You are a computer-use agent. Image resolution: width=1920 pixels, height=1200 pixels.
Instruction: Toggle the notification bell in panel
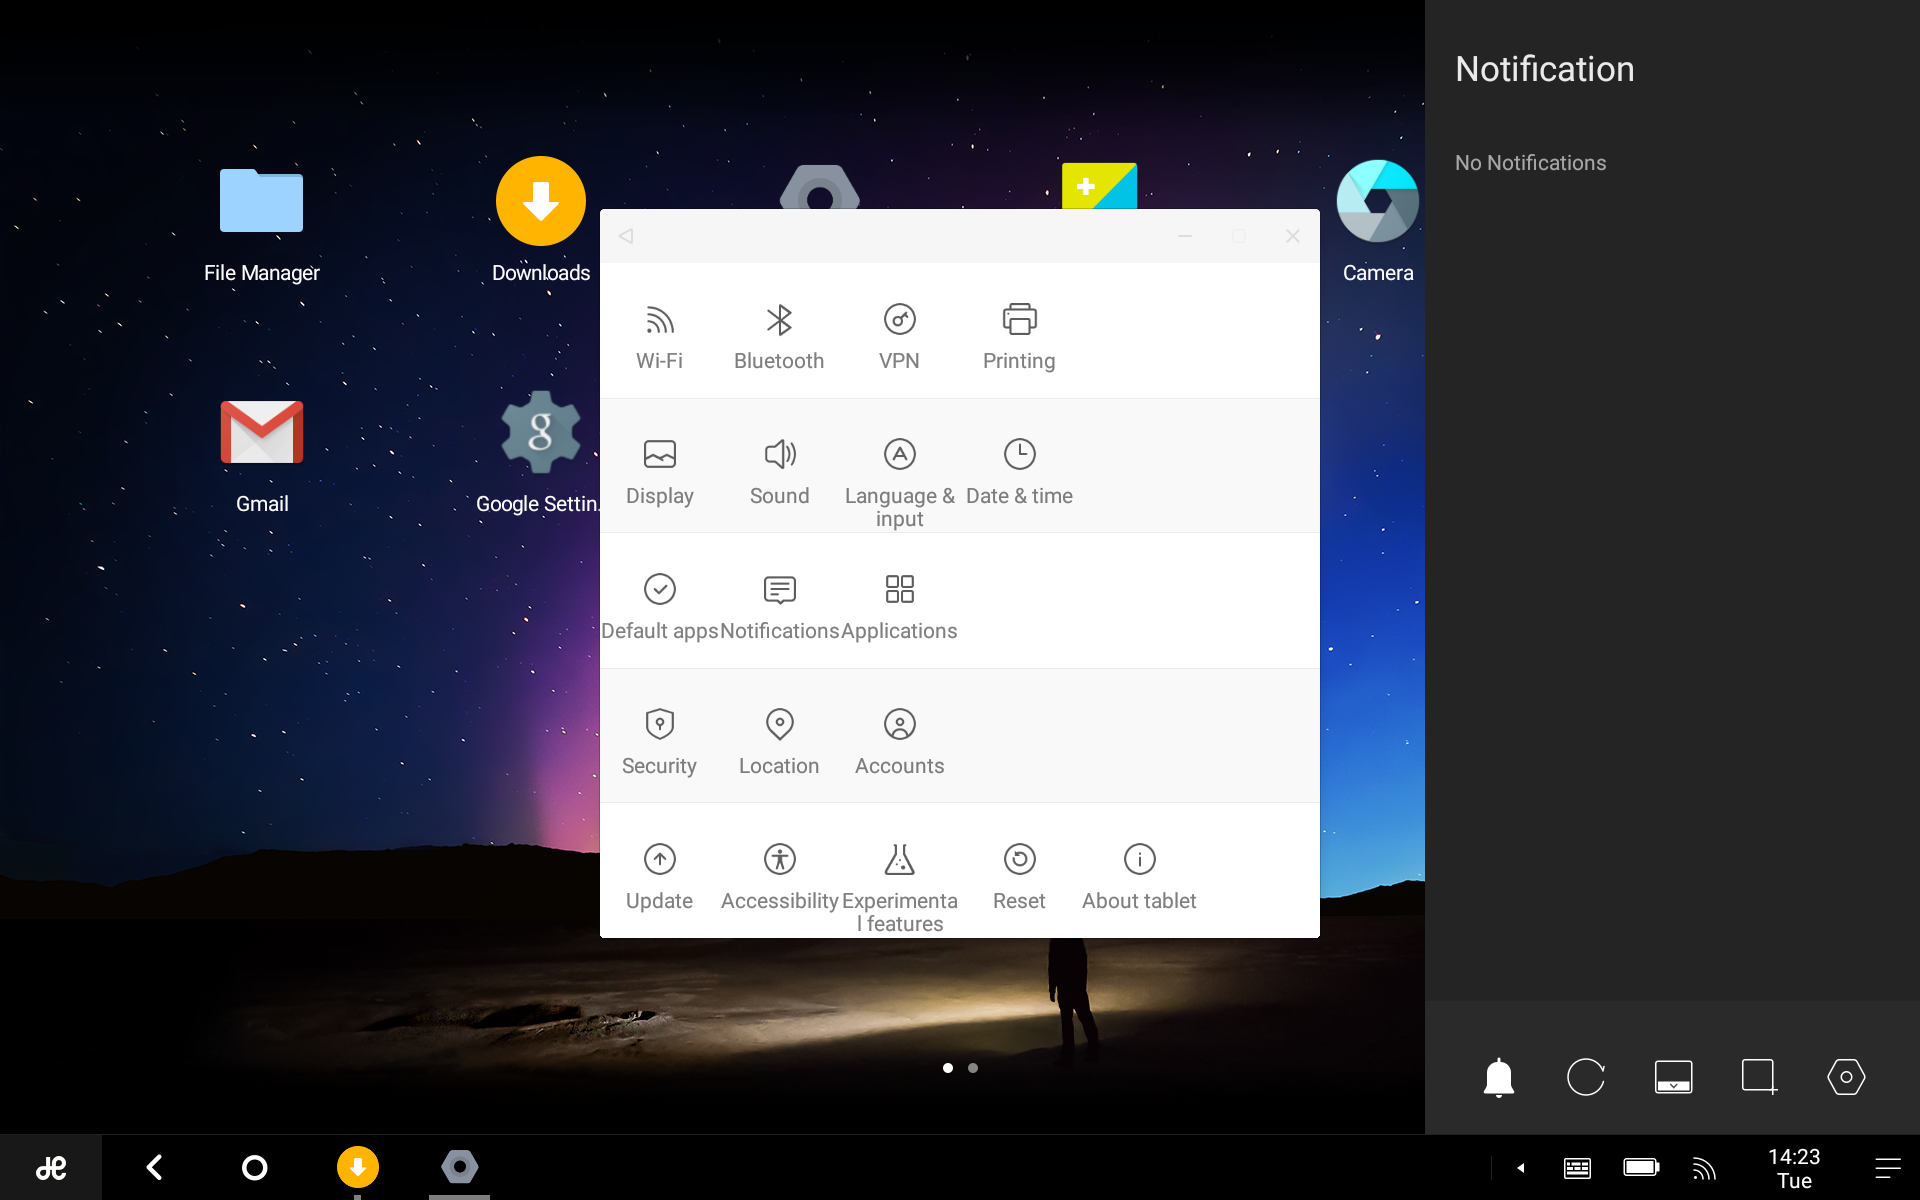coord(1498,1077)
